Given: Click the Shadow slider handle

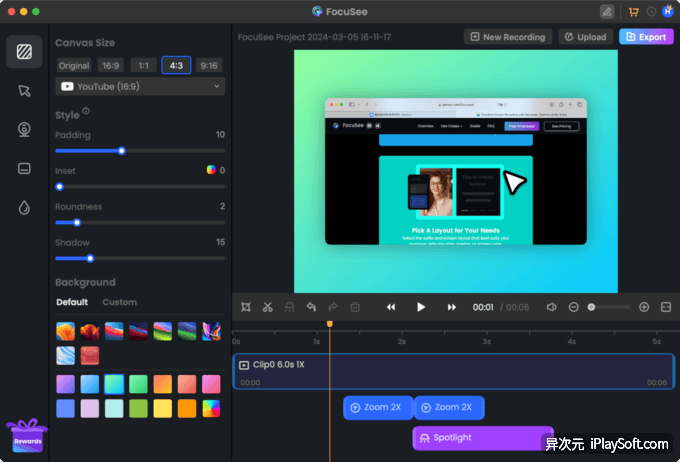Looking at the screenshot, I should click(90, 259).
